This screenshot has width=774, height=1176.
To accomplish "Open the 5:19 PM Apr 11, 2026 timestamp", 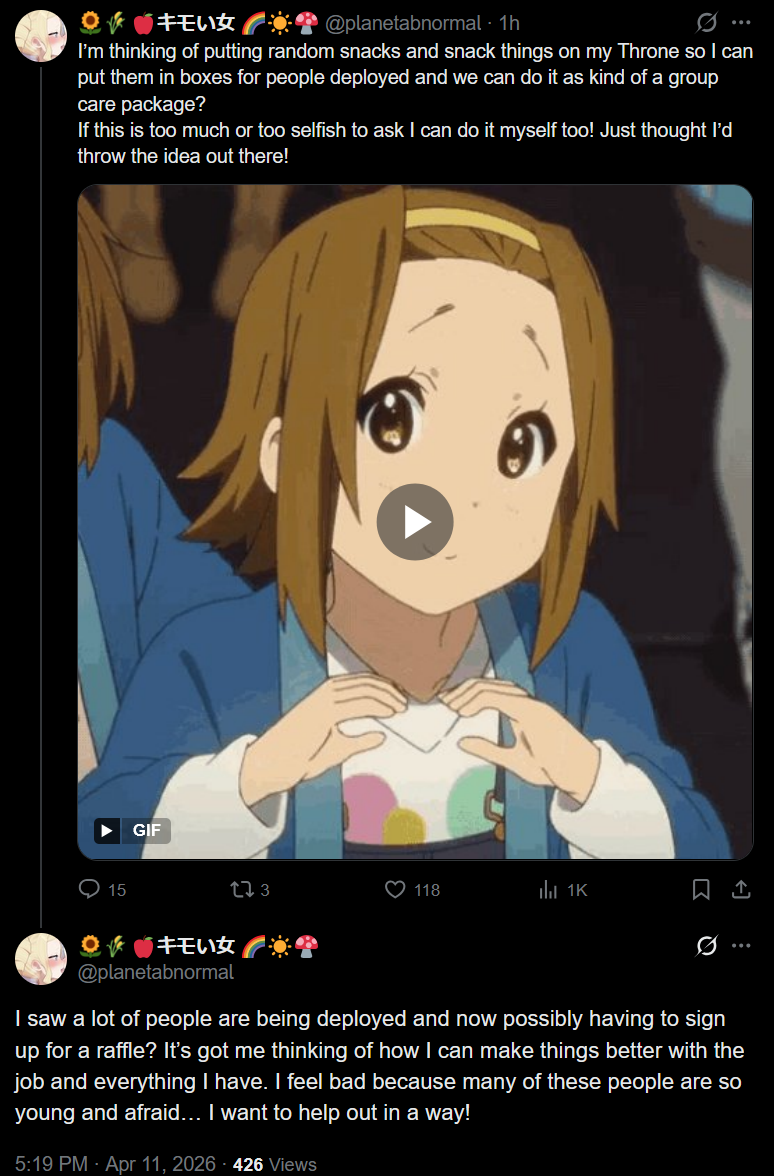I will tap(115, 1164).
